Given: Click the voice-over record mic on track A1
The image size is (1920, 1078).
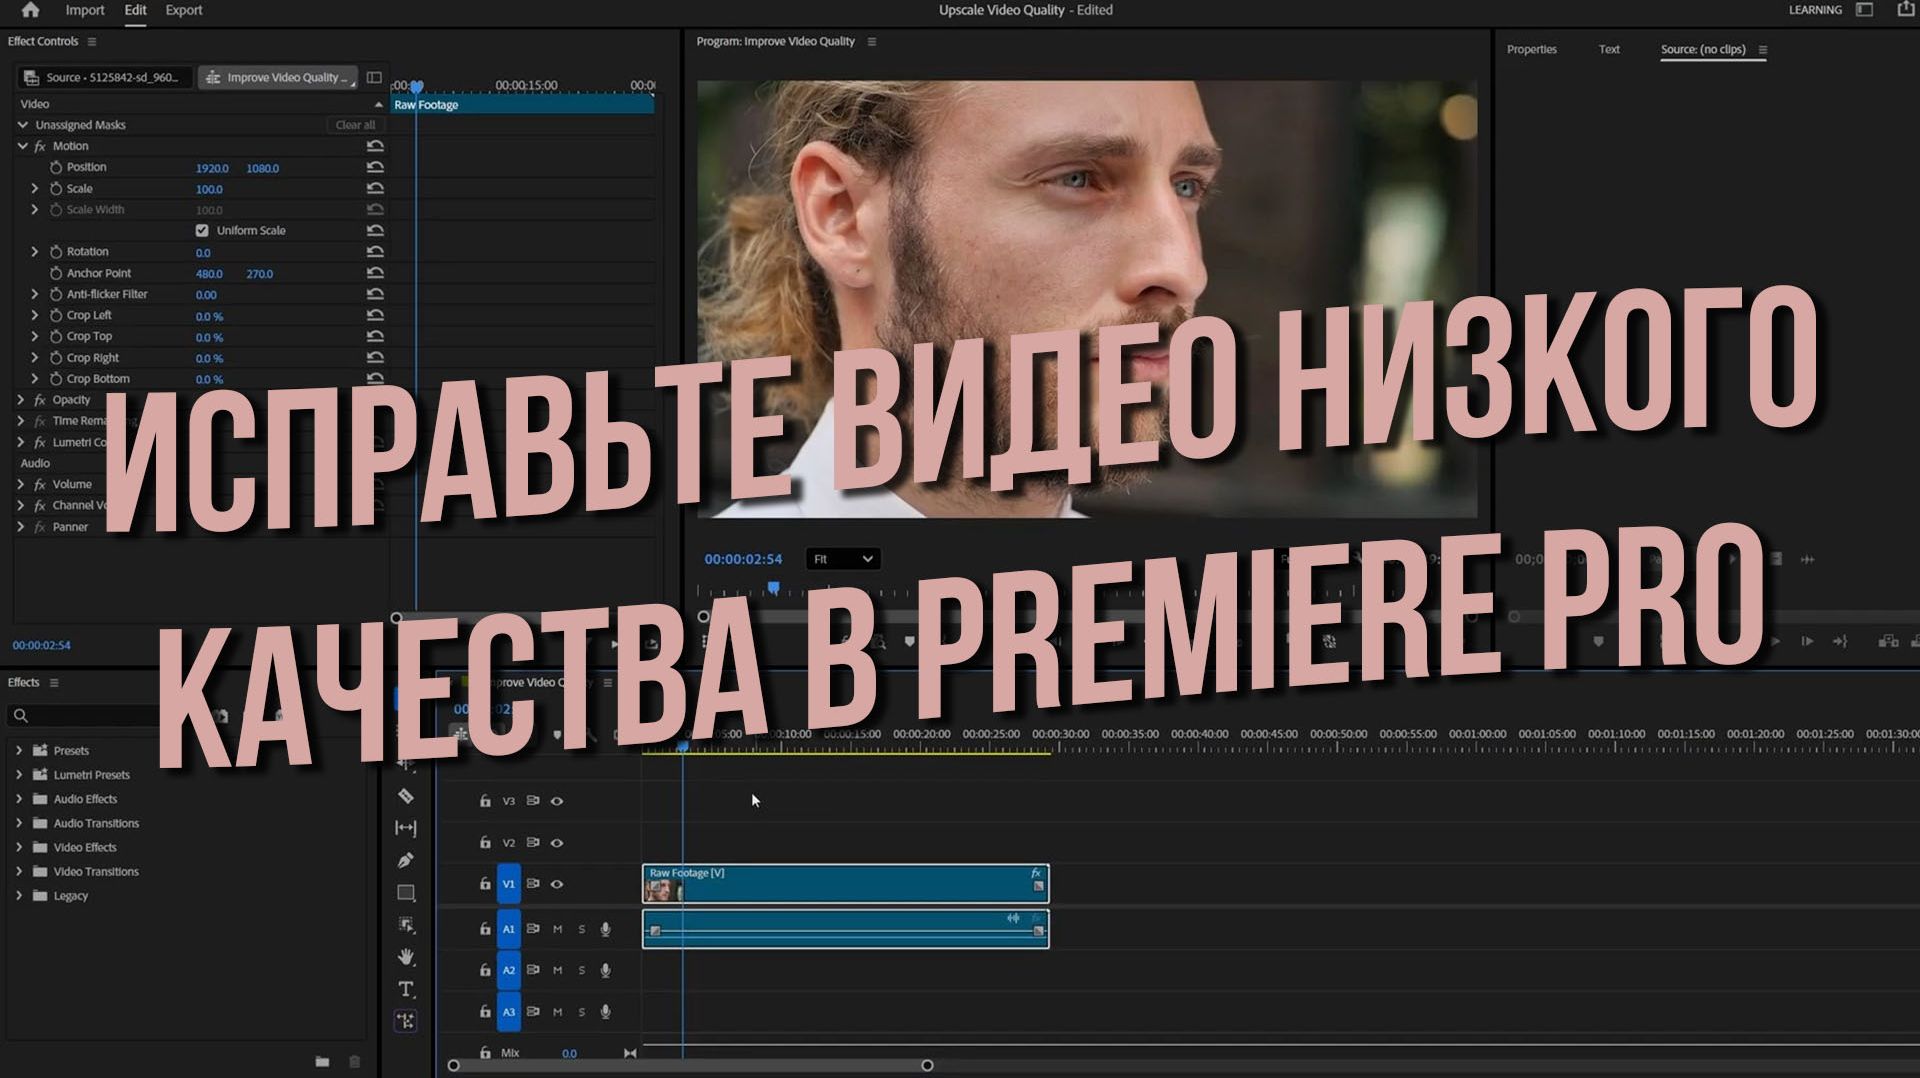Looking at the screenshot, I should [606, 930].
